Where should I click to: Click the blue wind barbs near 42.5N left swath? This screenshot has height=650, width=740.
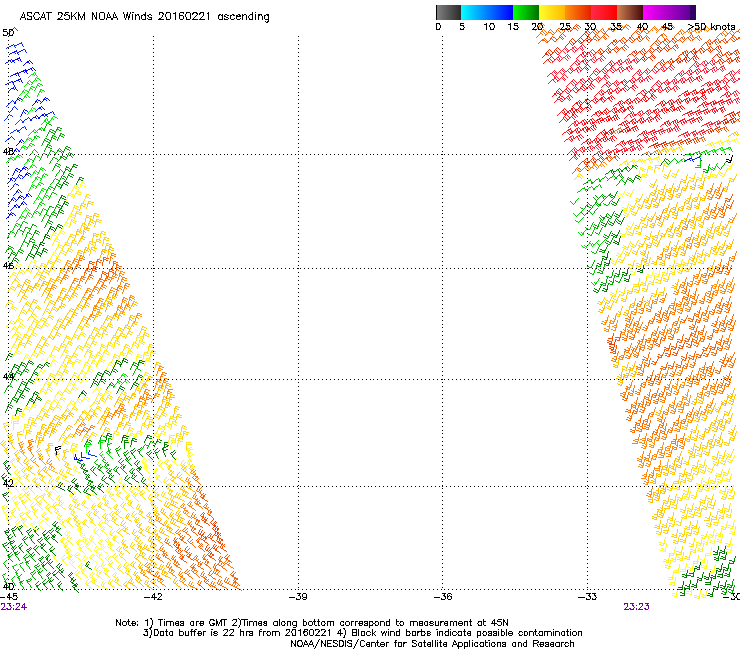[x=85, y=456]
